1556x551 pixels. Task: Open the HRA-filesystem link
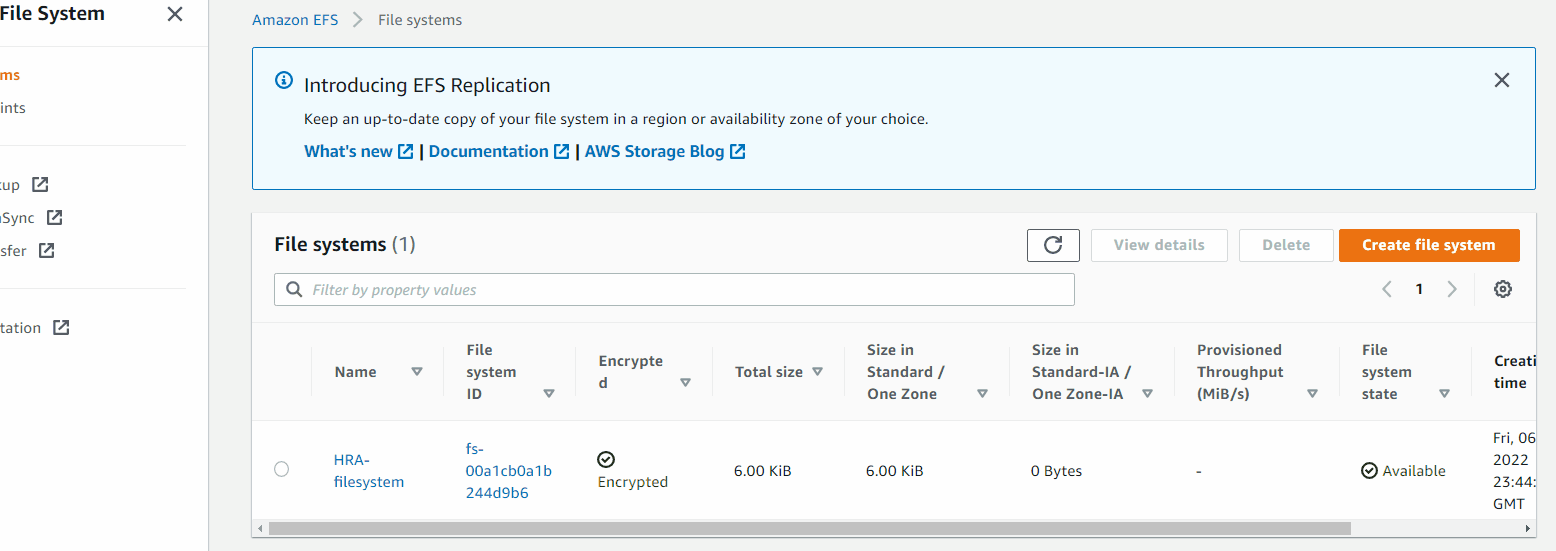pyautogui.click(x=369, y=471)
